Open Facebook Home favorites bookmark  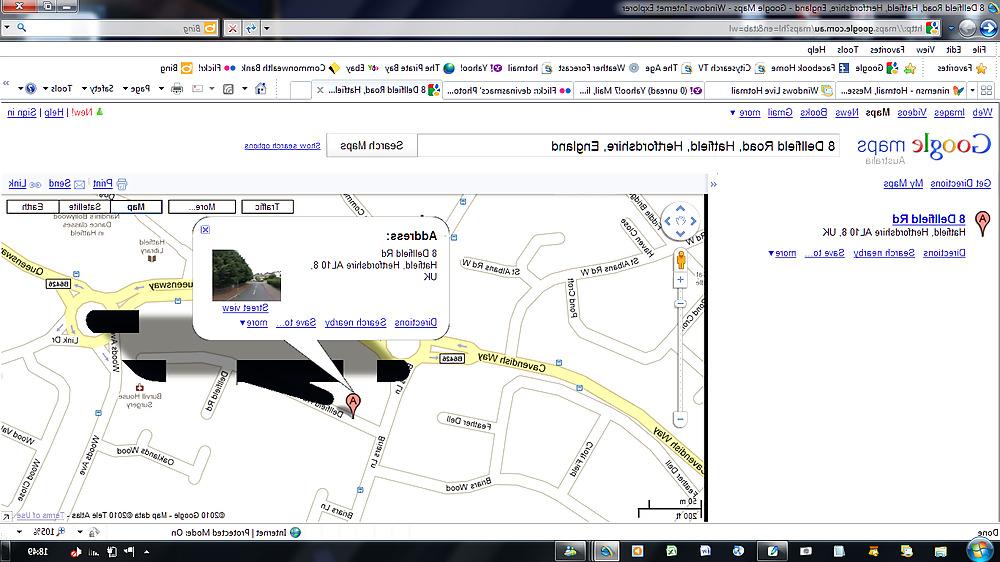(809, 68)
